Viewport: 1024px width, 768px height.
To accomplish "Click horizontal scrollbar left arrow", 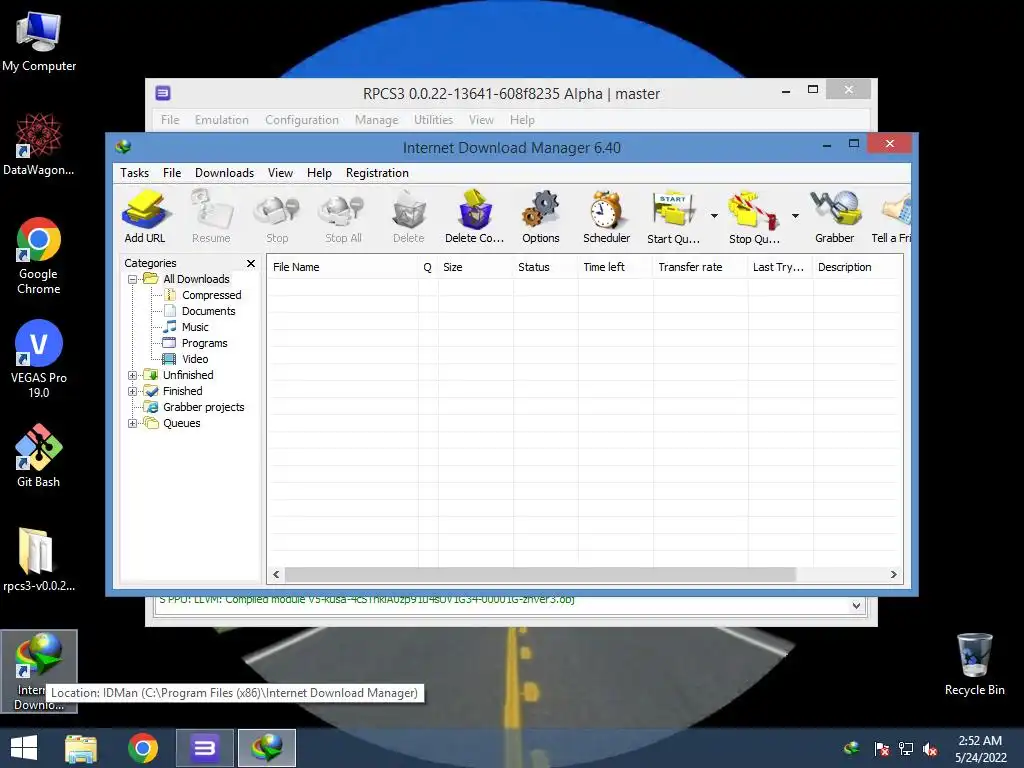I will pos(276,575).
